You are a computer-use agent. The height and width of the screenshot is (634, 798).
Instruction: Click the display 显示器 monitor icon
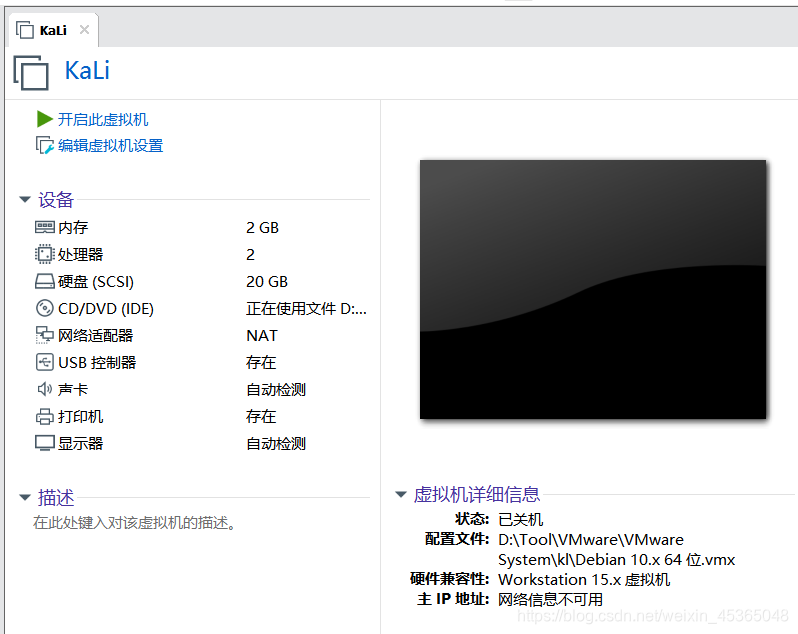point(44,443)
